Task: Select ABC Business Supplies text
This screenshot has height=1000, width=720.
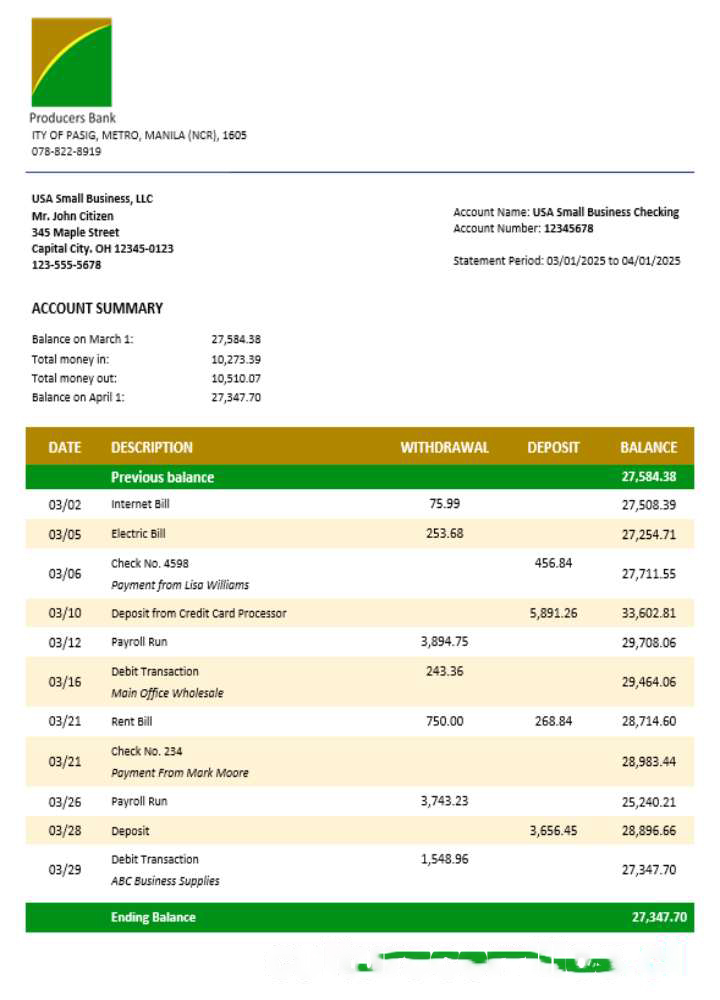Action: click(165, 881)
